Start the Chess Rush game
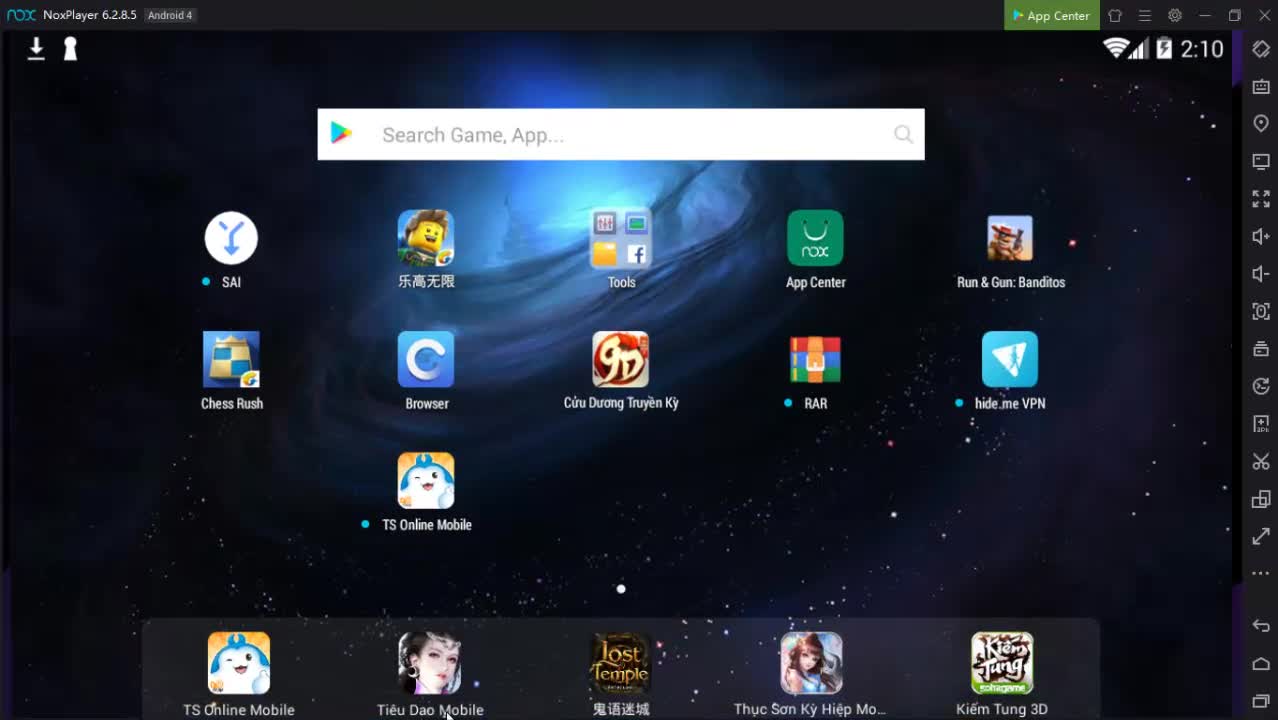Viewport: 1278px width, 720px height. (231, 359)
